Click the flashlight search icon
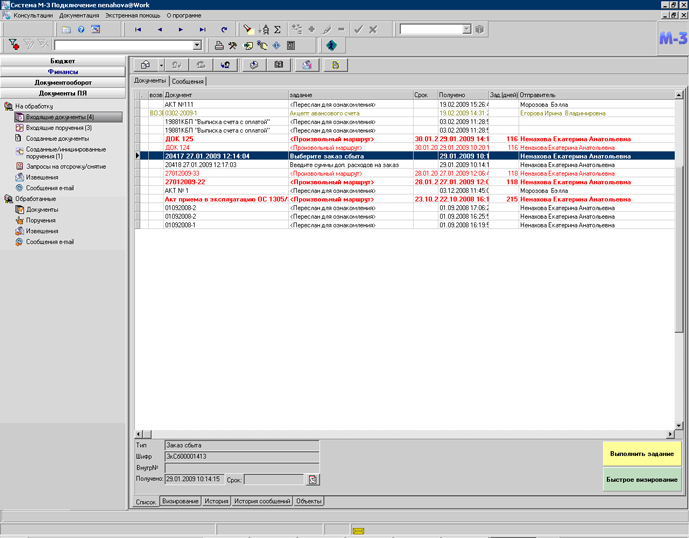 [x=248, y=29]
